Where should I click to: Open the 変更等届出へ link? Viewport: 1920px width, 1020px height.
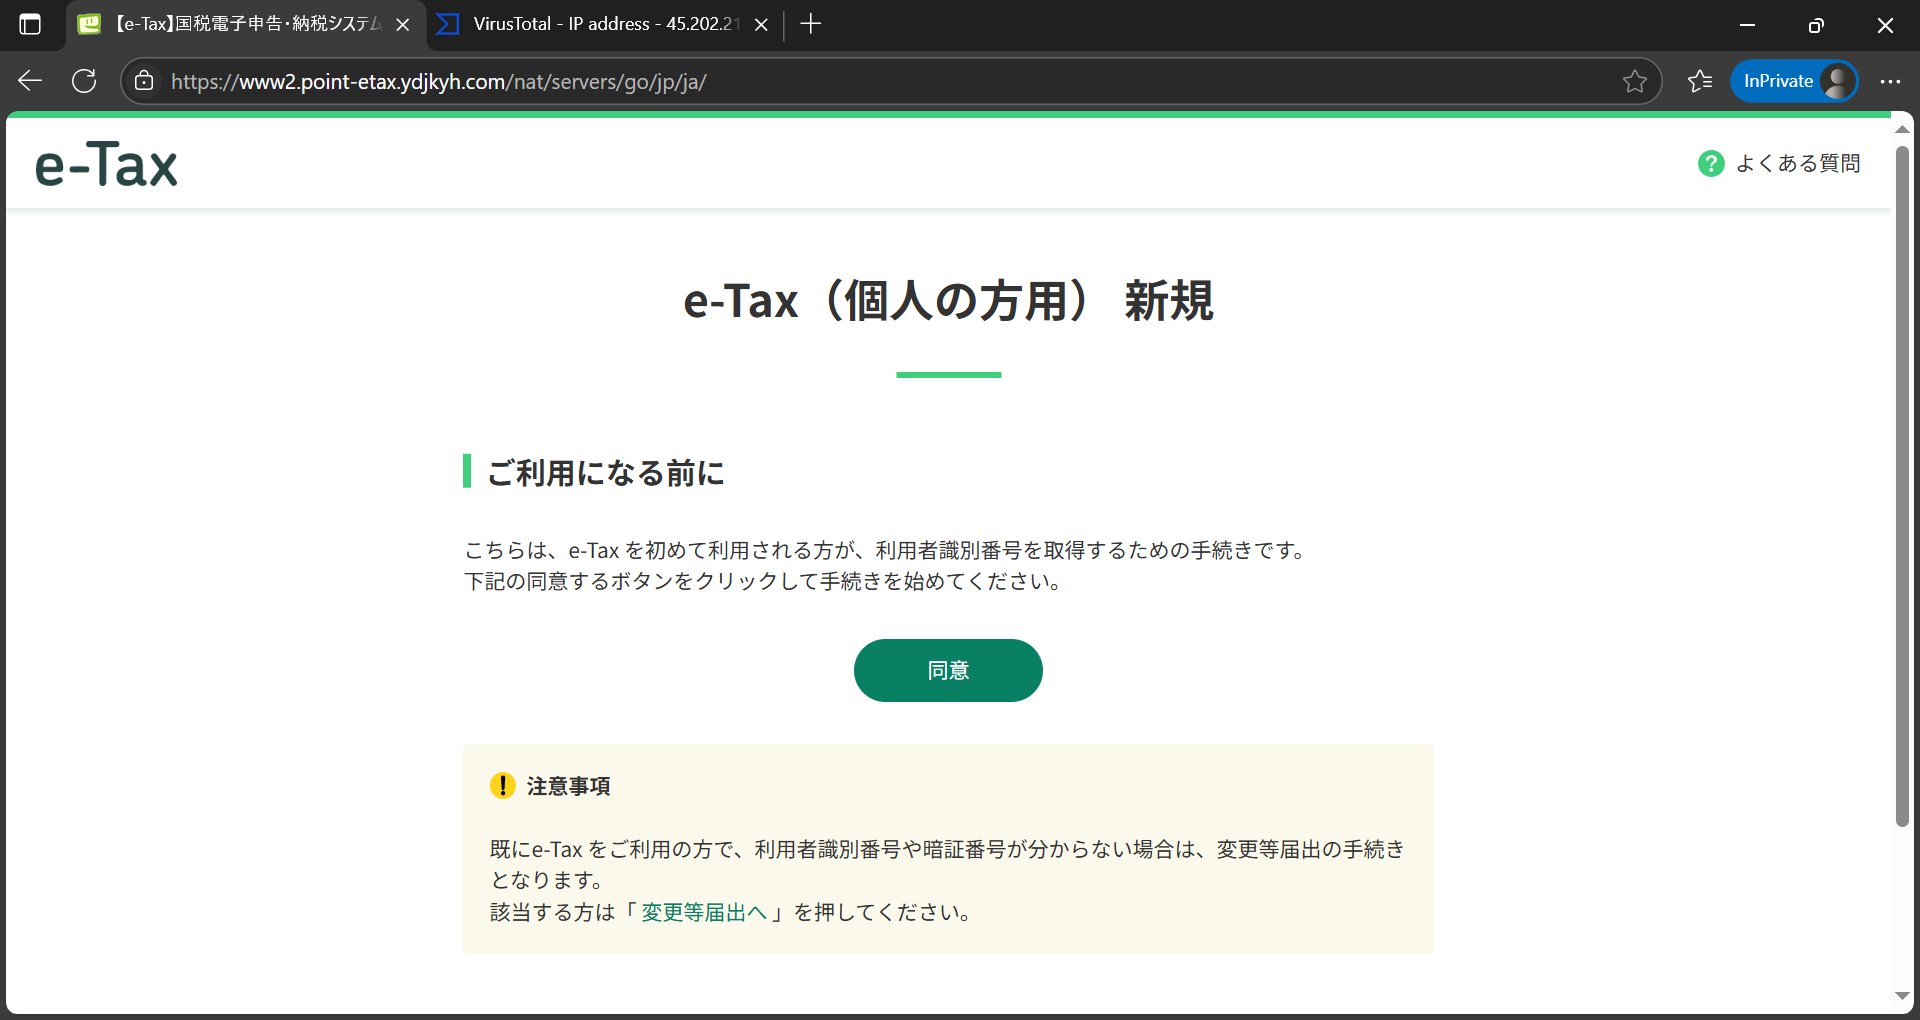pyautogui.click(x=704, y=912)
